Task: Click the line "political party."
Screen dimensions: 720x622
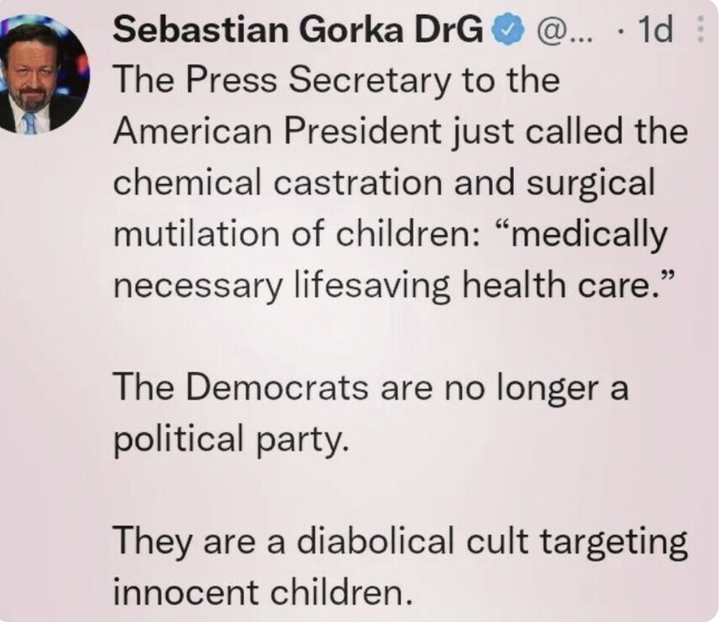Action: pos(231,439)
